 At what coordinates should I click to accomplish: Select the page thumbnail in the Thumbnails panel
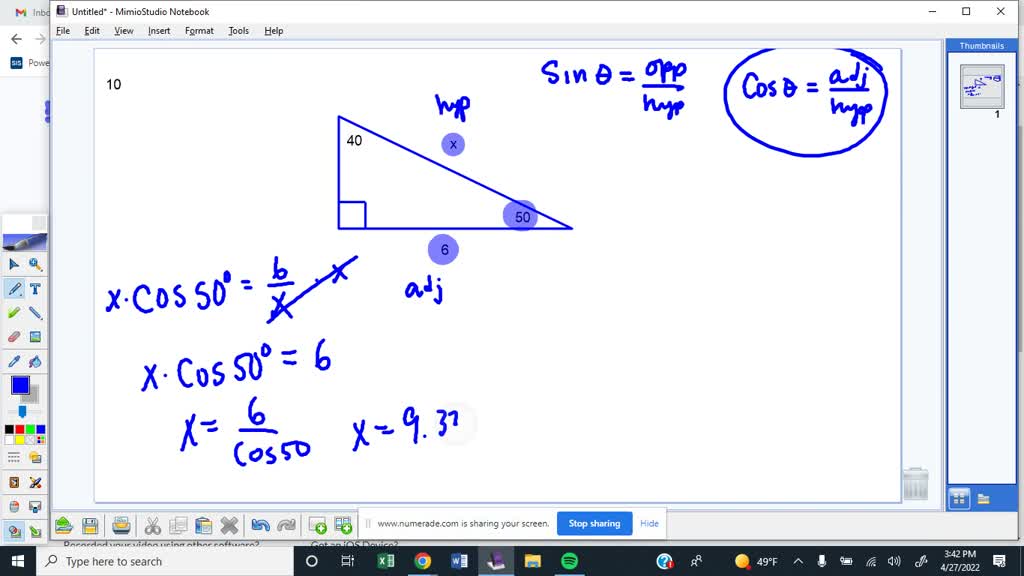[982, 87]
